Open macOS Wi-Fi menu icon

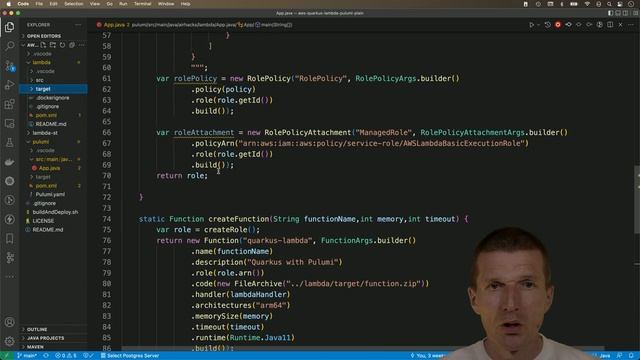[x=587, y=4]
